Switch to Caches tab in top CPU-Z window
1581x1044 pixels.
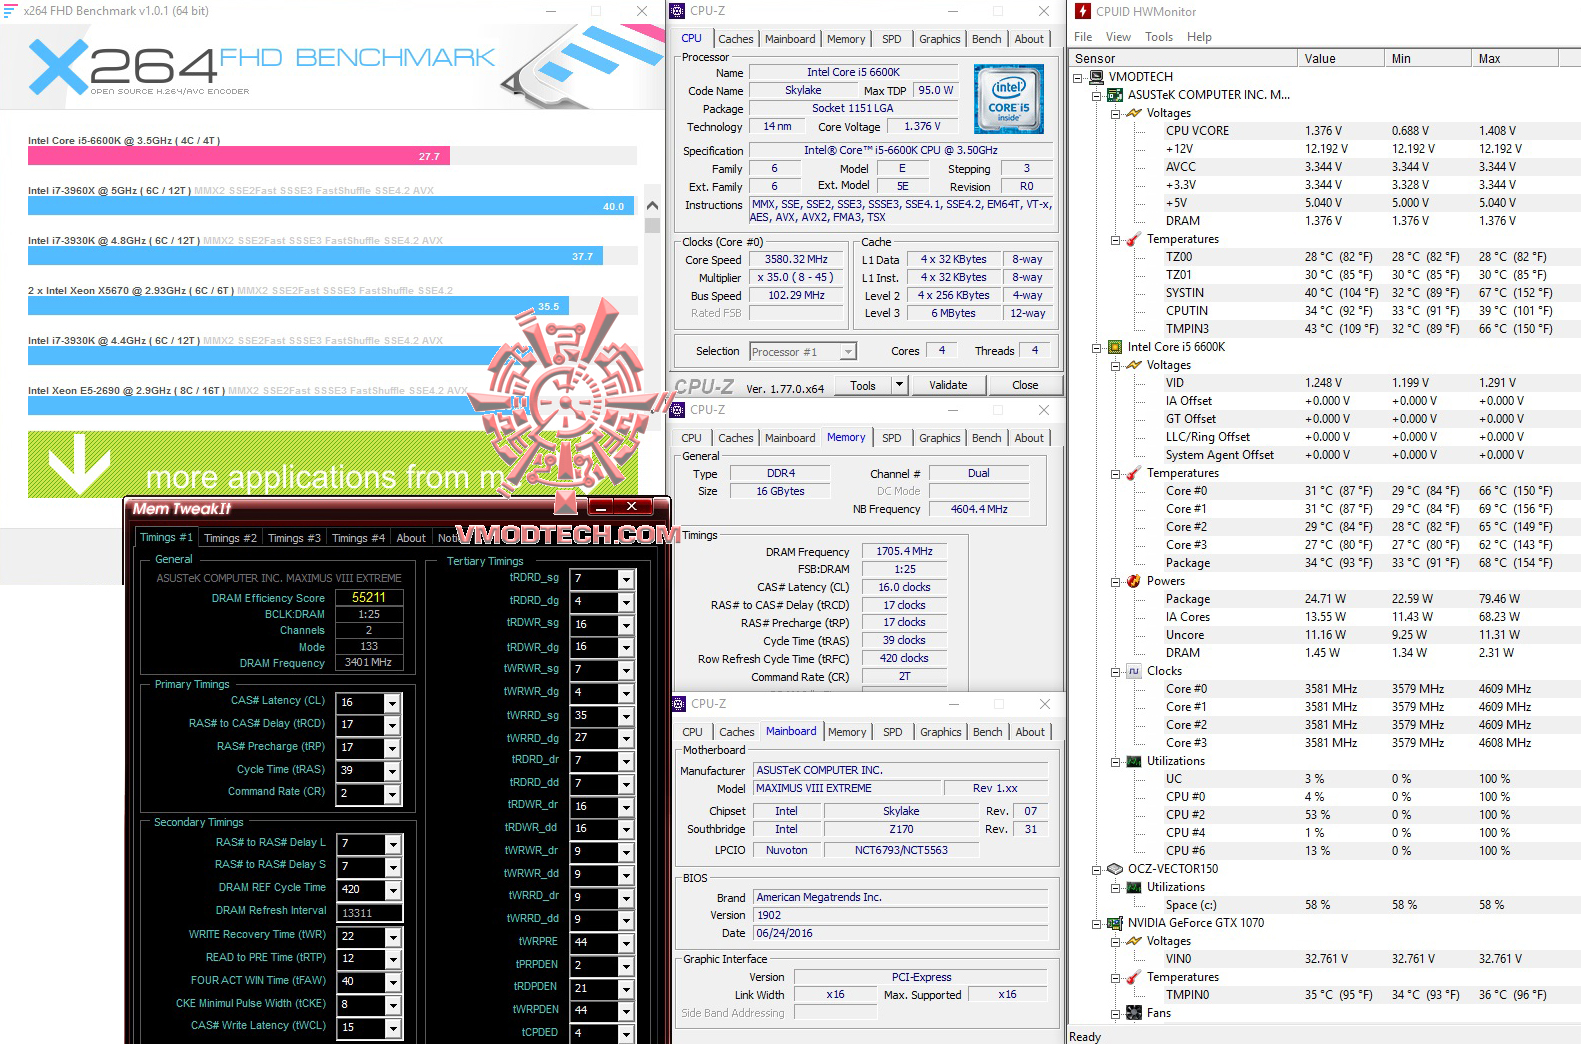point(735,39)
